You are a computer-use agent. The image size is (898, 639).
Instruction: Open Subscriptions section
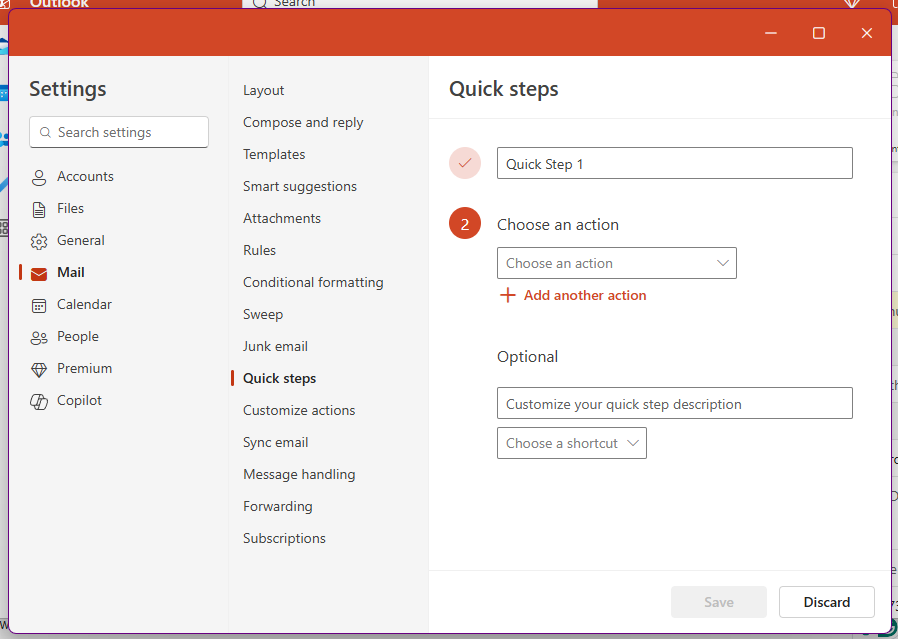[x=284, y=539]
